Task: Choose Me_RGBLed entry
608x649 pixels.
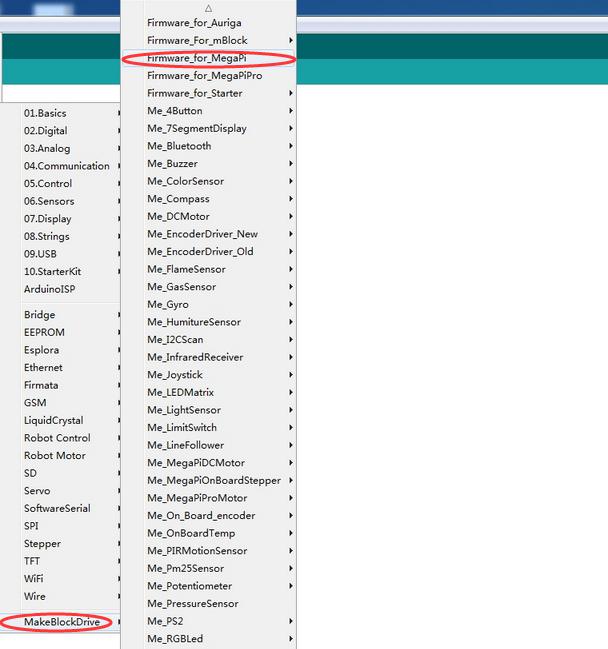Action: (x=209, y=639)
